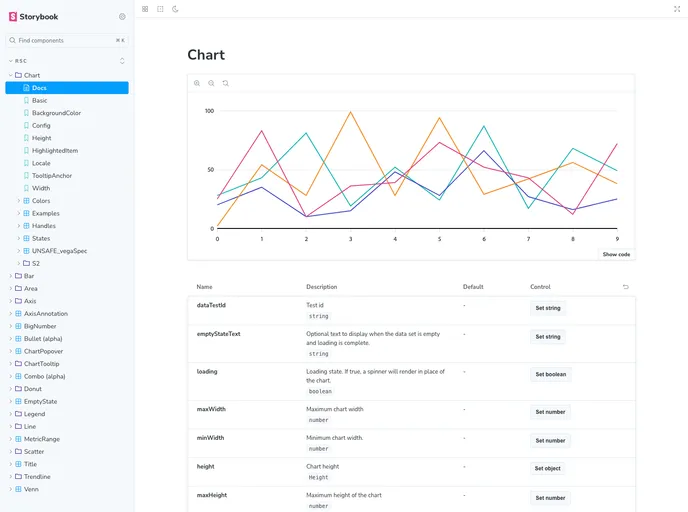Click the emptyStateText prop name
This screenshot has height=512, width=688.
(219, 334)
